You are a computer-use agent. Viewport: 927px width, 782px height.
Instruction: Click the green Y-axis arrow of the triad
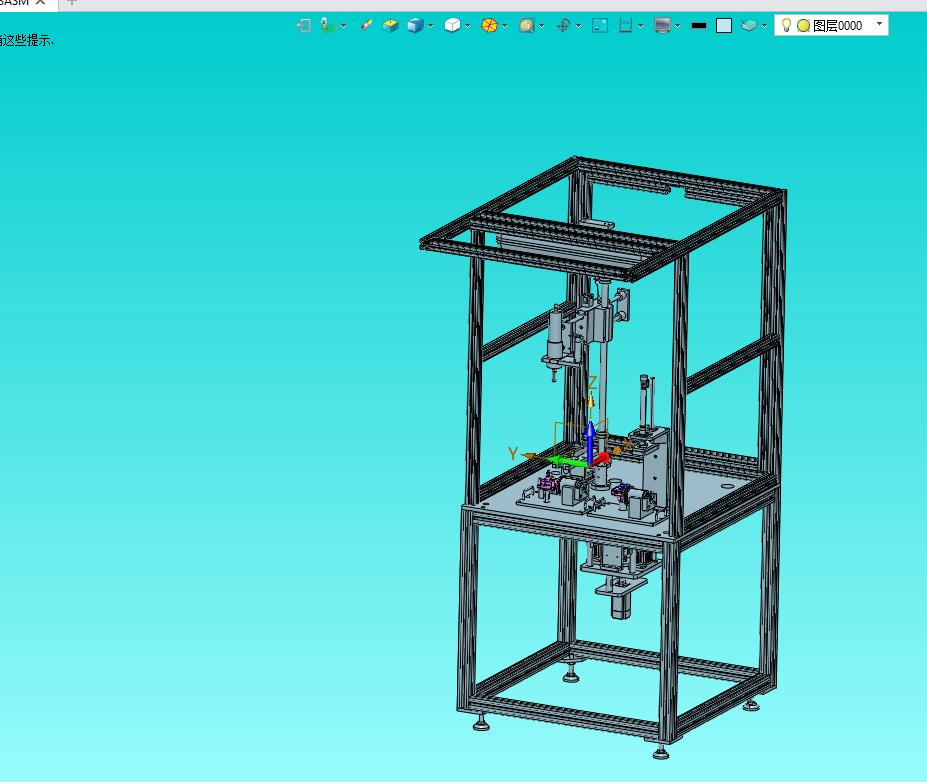pos(567,461)
